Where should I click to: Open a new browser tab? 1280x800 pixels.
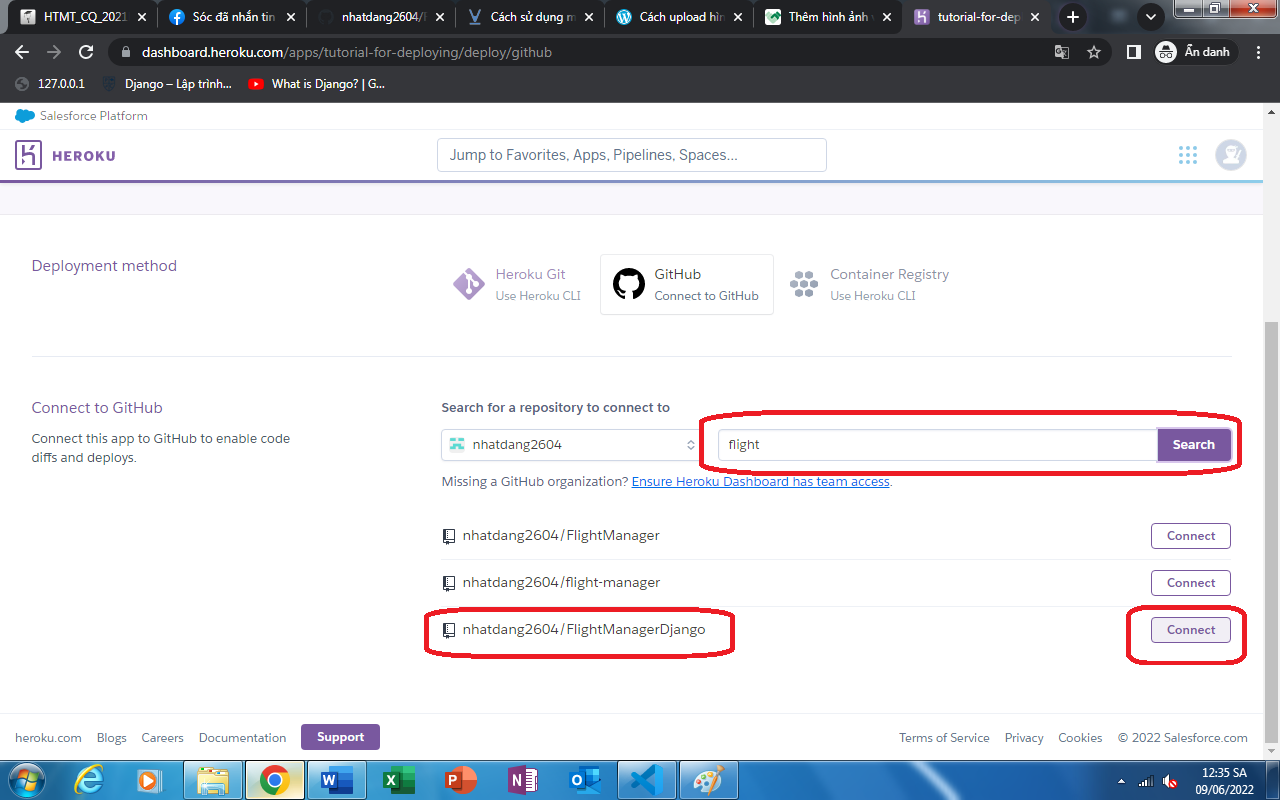tap(1073, 17)
